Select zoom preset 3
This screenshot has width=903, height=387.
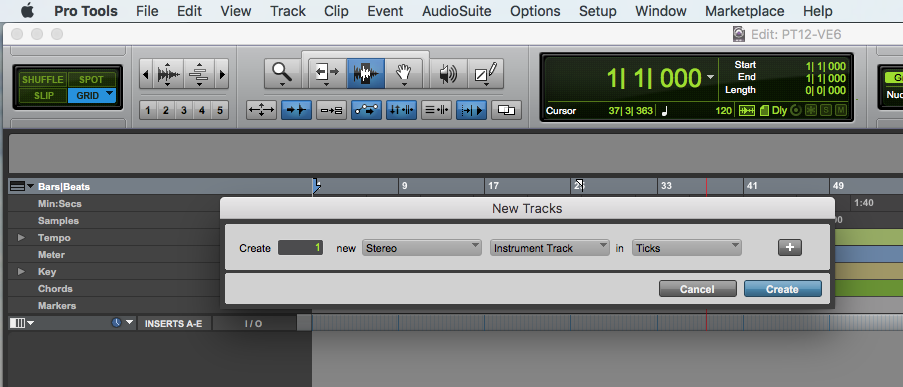point(184,110)
